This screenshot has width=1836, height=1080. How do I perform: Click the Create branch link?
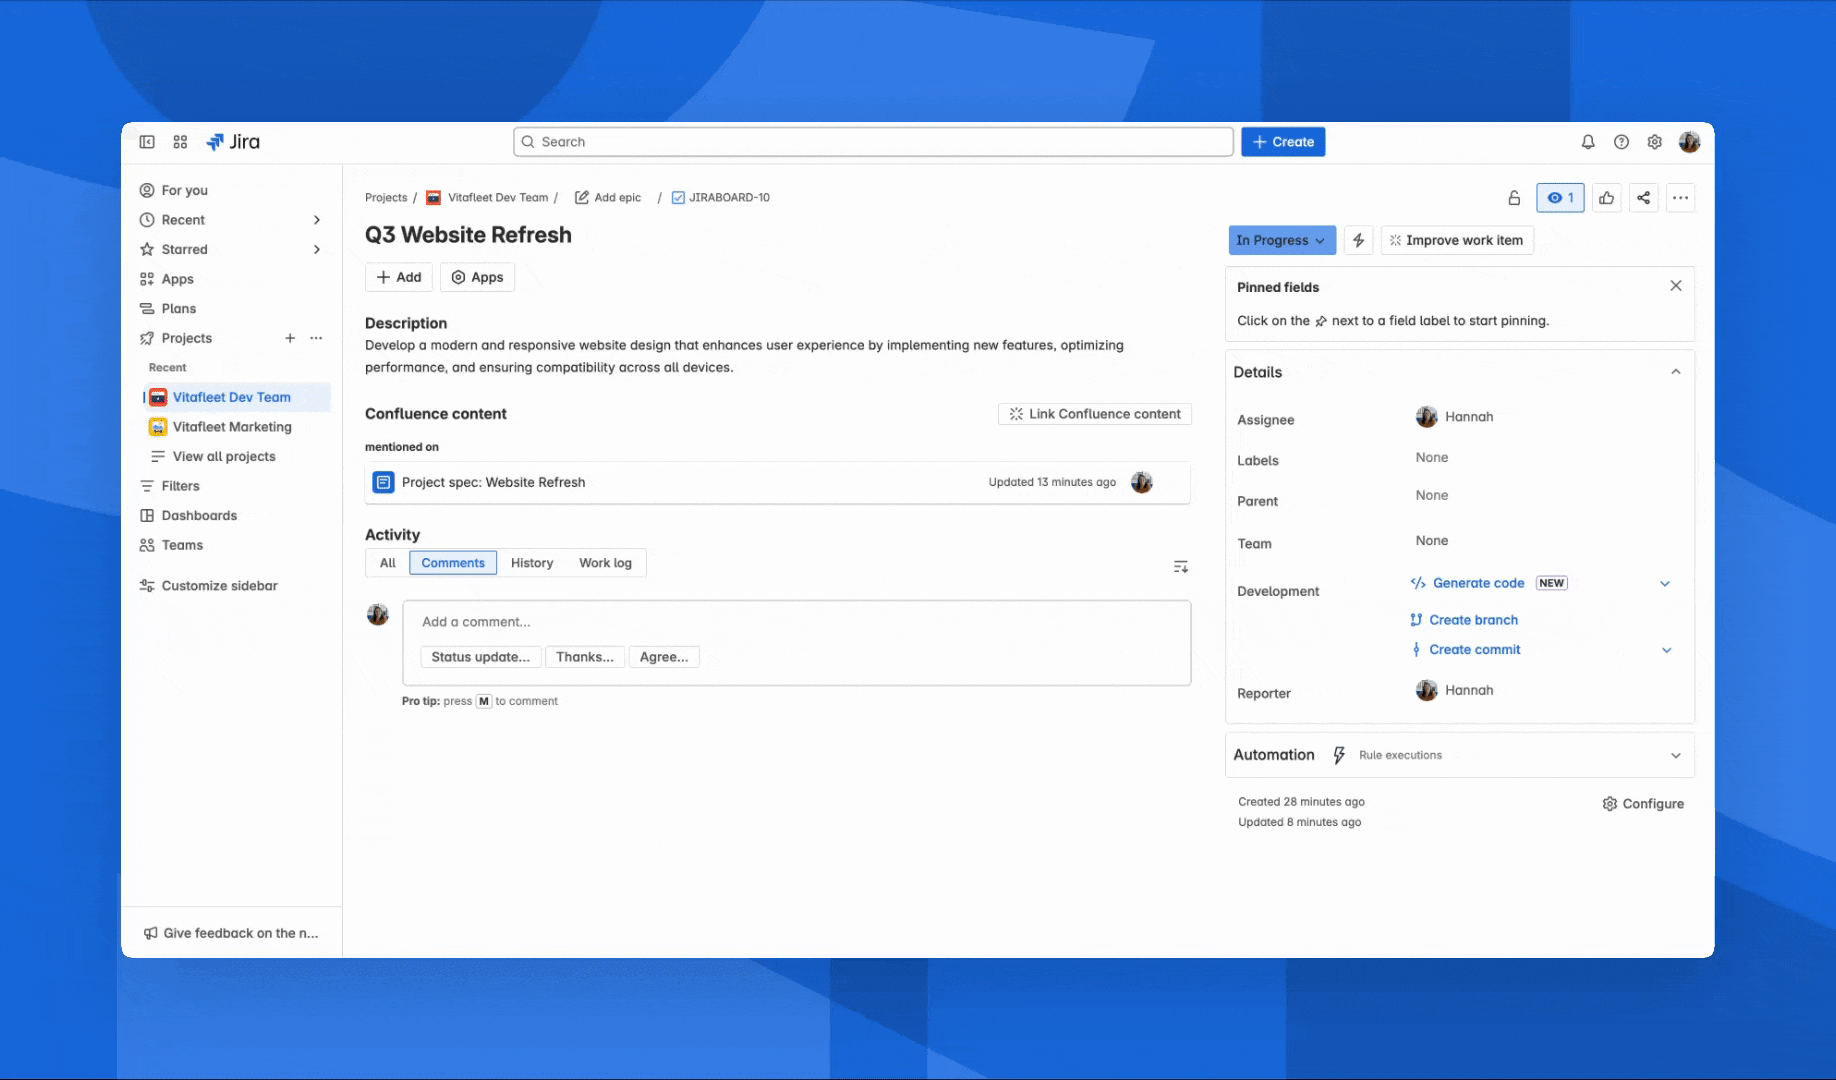(x=1472, y=620)
